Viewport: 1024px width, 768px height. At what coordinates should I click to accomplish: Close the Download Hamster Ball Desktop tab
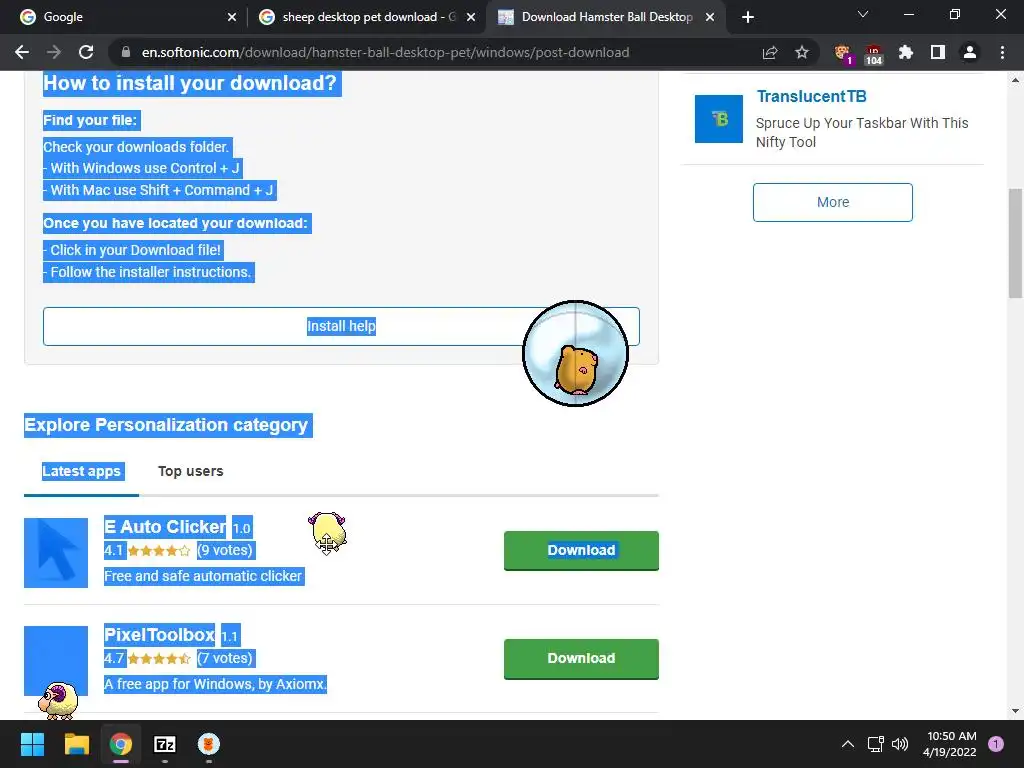[710, 17]
